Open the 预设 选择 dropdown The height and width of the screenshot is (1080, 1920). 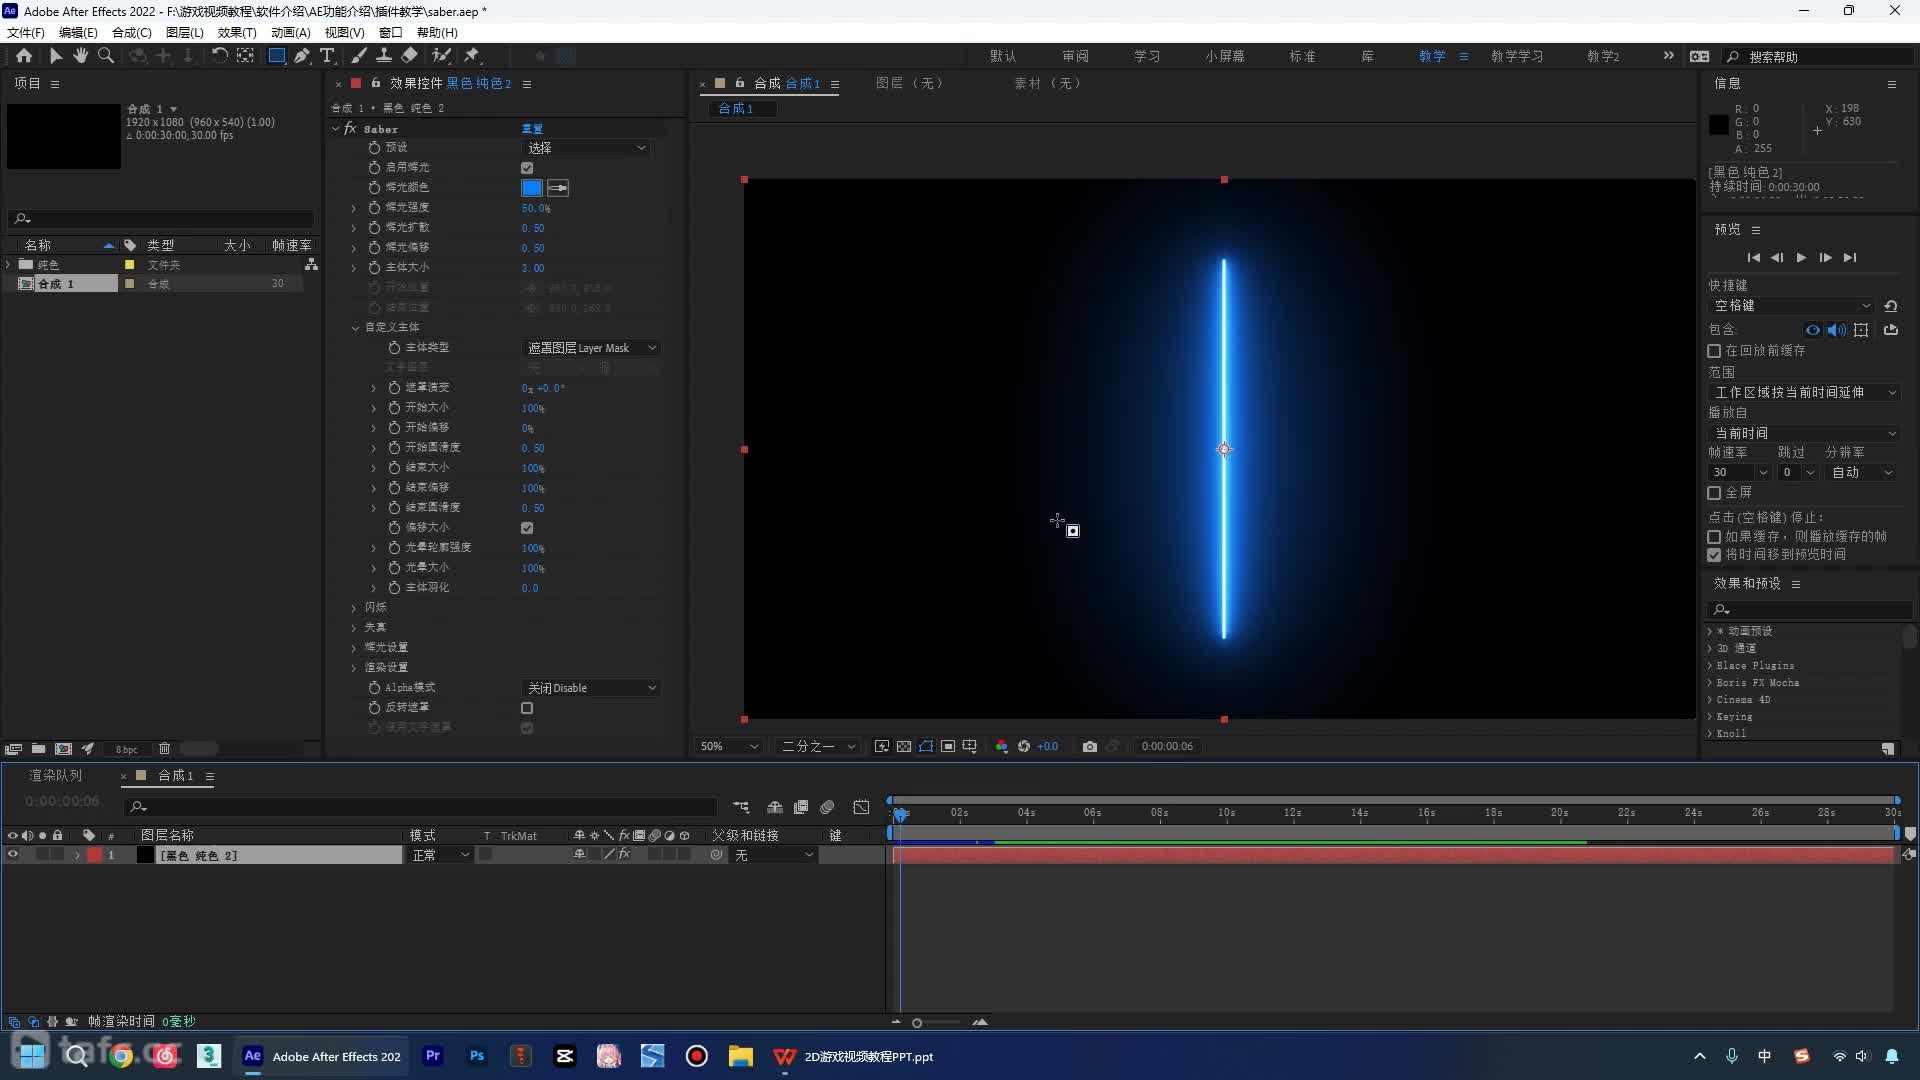pyautogui.click(x=587, y=148)
